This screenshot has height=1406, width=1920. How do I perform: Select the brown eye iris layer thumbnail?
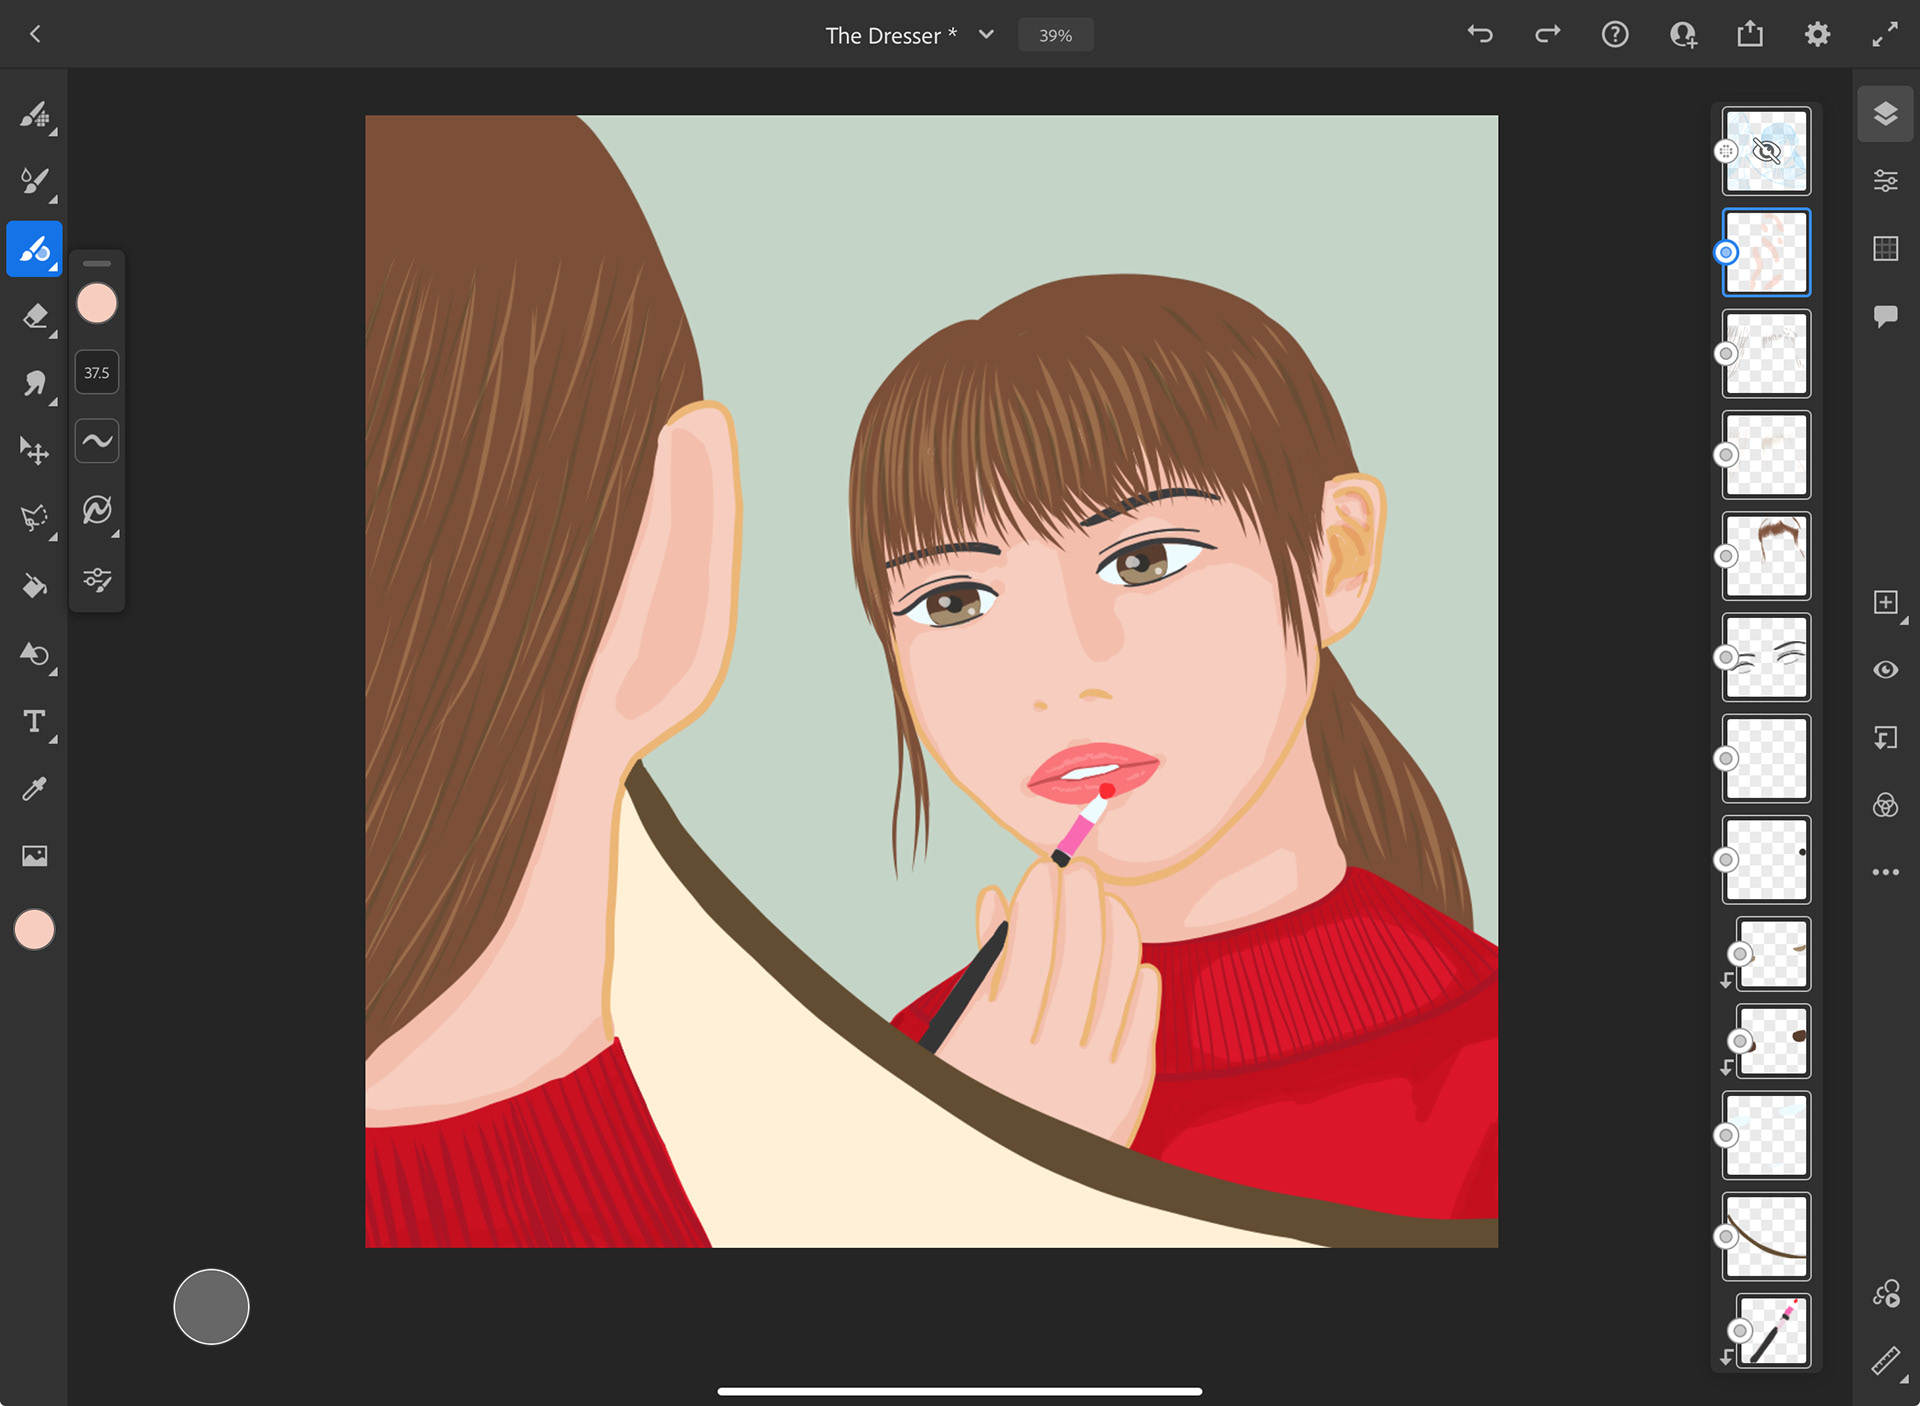point(1773,1041)
